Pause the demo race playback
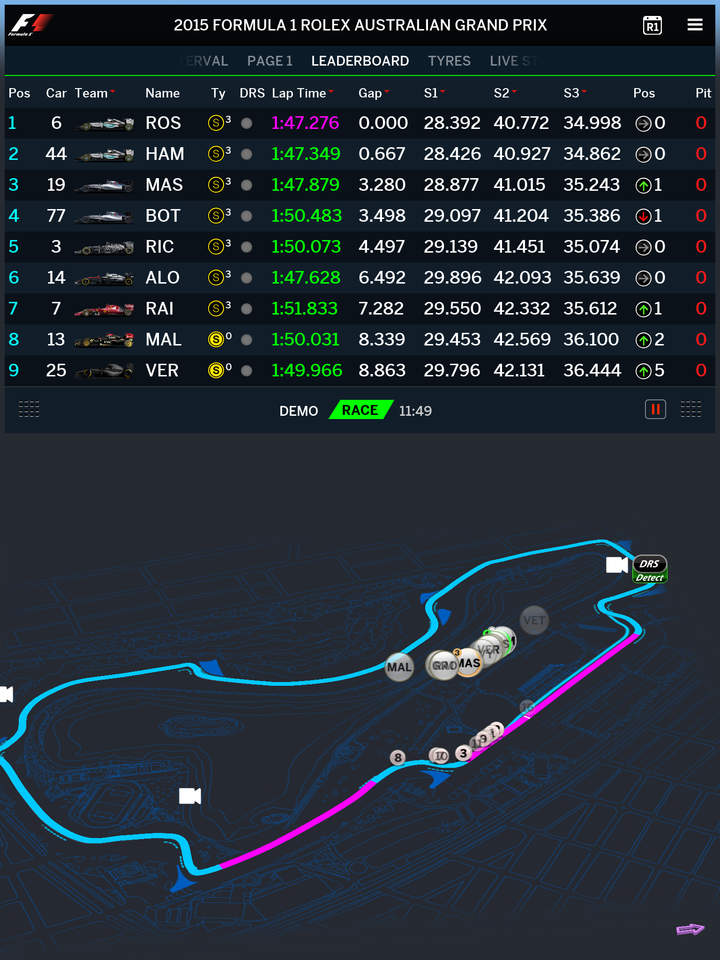The width and height of the screenshot is (720, 960). pyautogui.click(x=655, y=409)
